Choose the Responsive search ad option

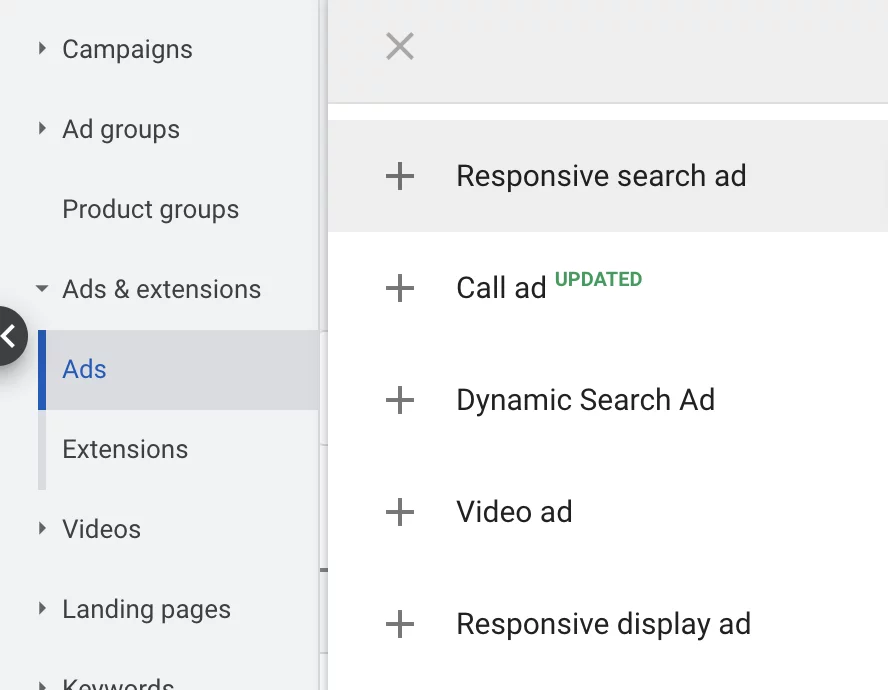601,176
